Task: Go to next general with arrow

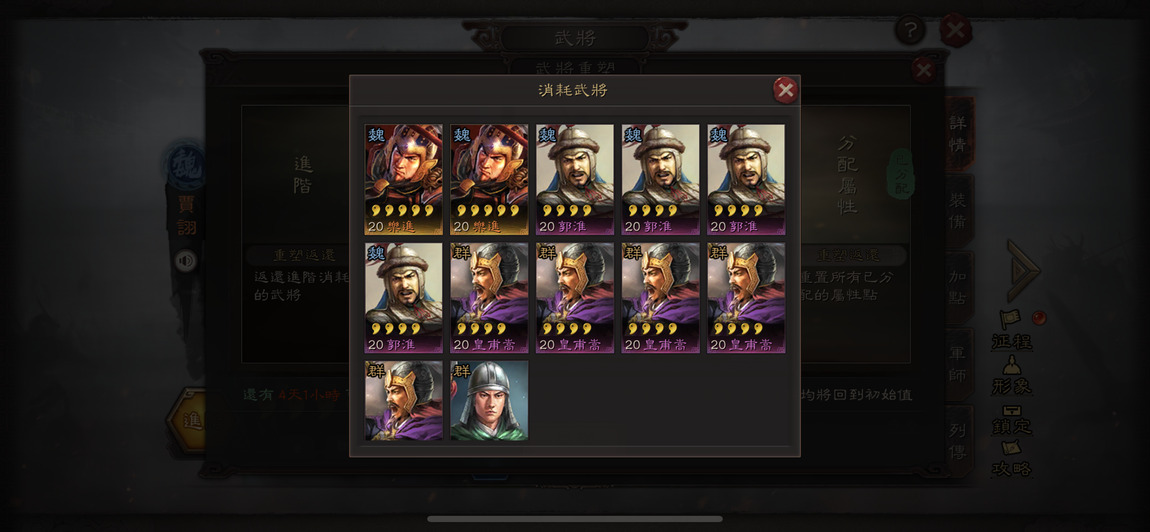Action: click(x=1023, y=270)
